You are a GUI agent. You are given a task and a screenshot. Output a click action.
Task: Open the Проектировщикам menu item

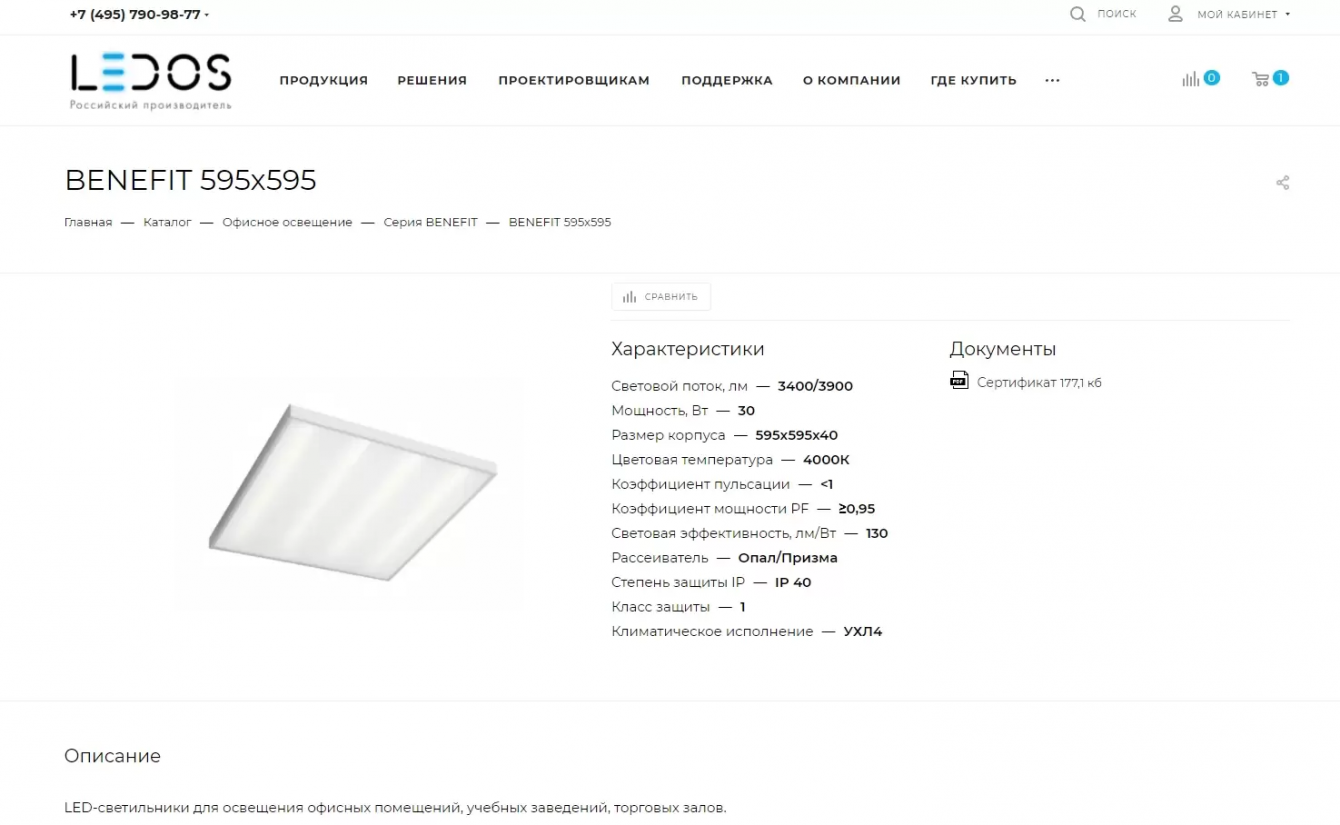(x=574, y=80)
